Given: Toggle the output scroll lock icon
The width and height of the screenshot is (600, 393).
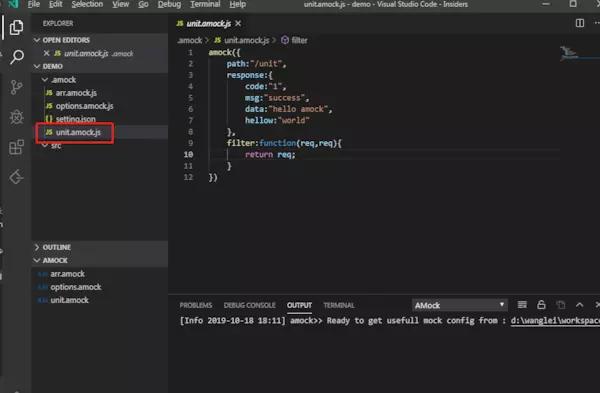Looking at the screenshot, I should click(541, 305).
